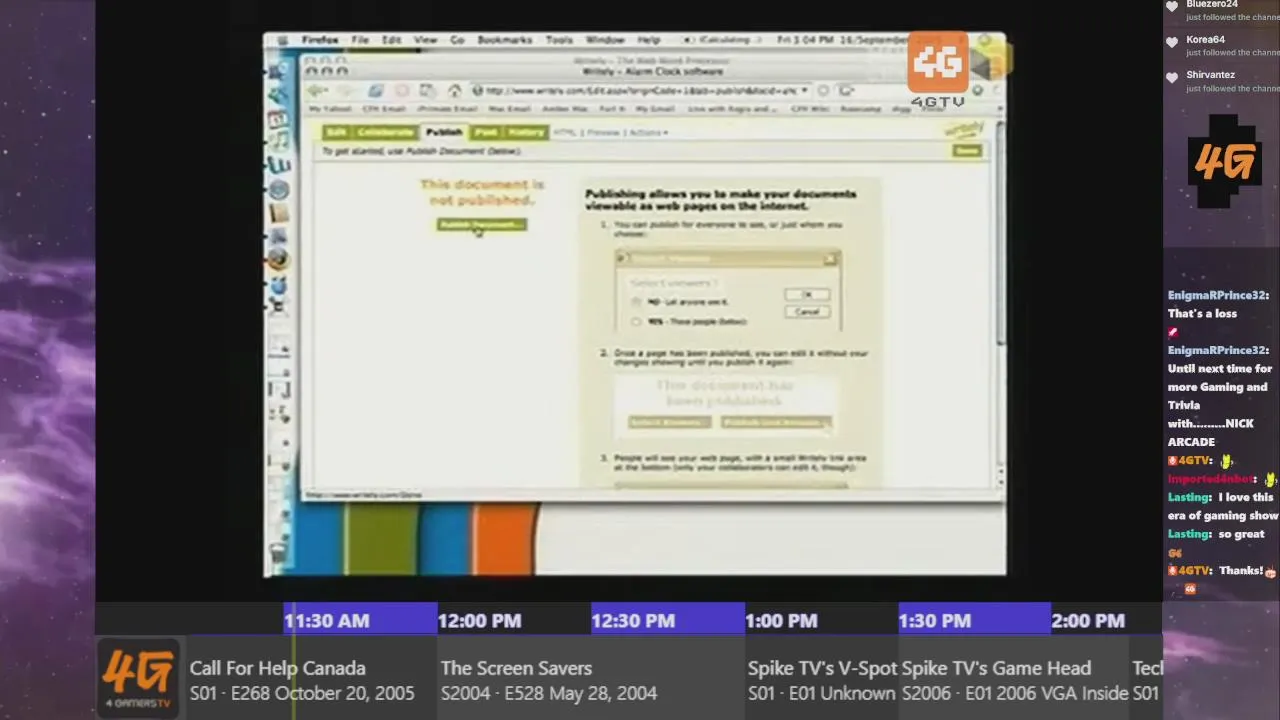This screenshot has width=1280, height=720.
Task: Click the Korea64 follower name
Action: [x=1205, y=40]
